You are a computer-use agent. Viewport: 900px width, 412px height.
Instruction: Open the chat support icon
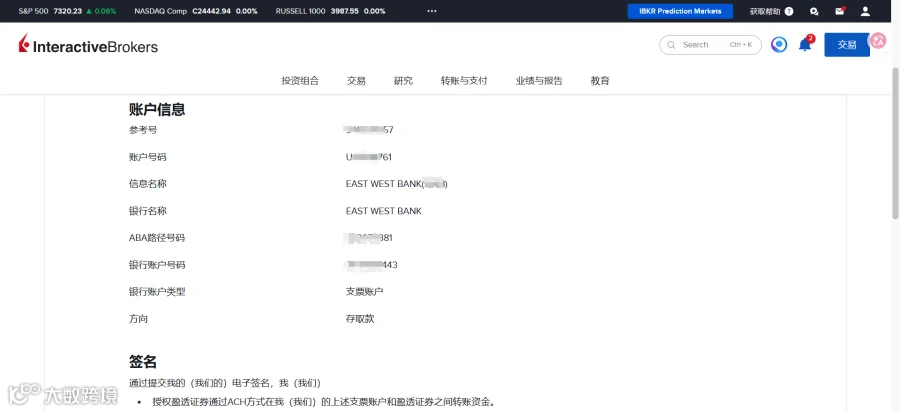click(x=814, y=11)
